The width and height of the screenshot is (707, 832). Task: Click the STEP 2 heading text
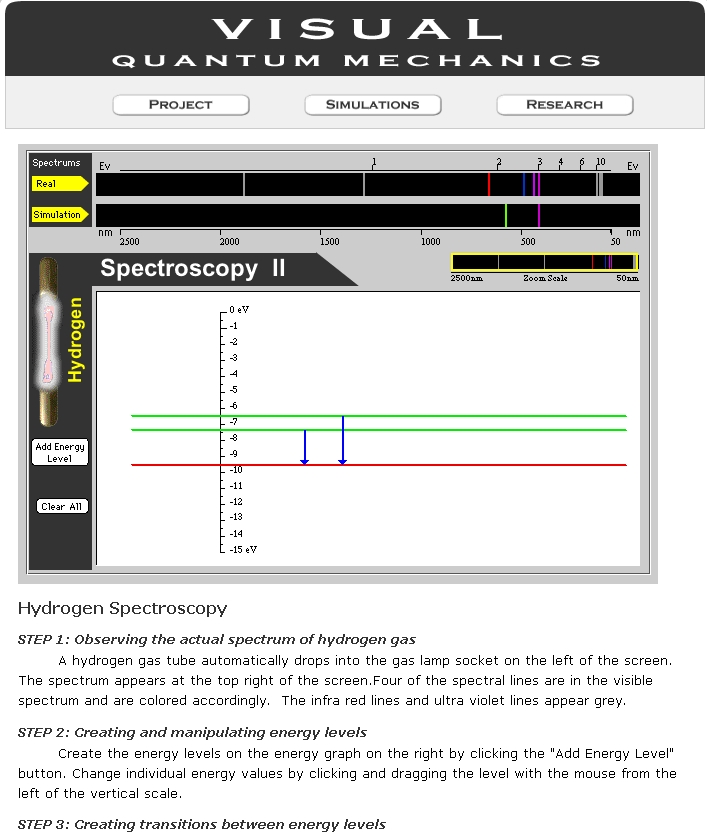(192, 732)
